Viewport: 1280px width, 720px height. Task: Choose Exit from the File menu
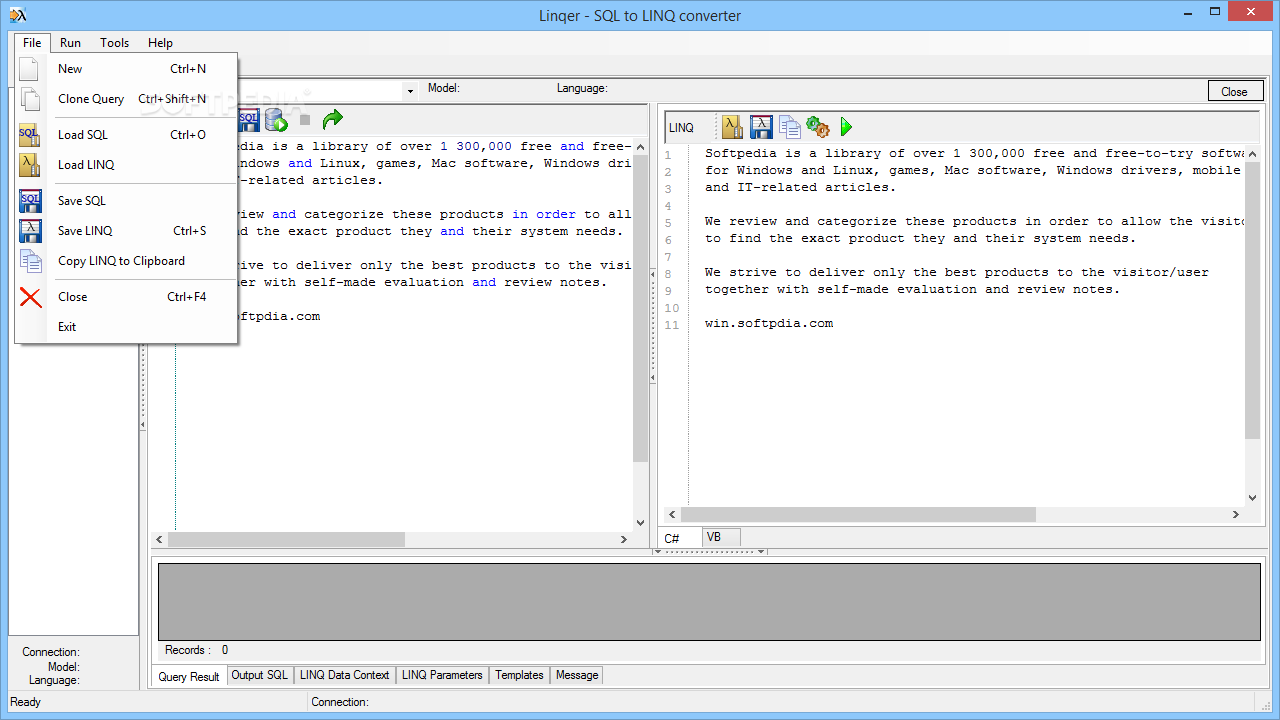tap(127, 327)
